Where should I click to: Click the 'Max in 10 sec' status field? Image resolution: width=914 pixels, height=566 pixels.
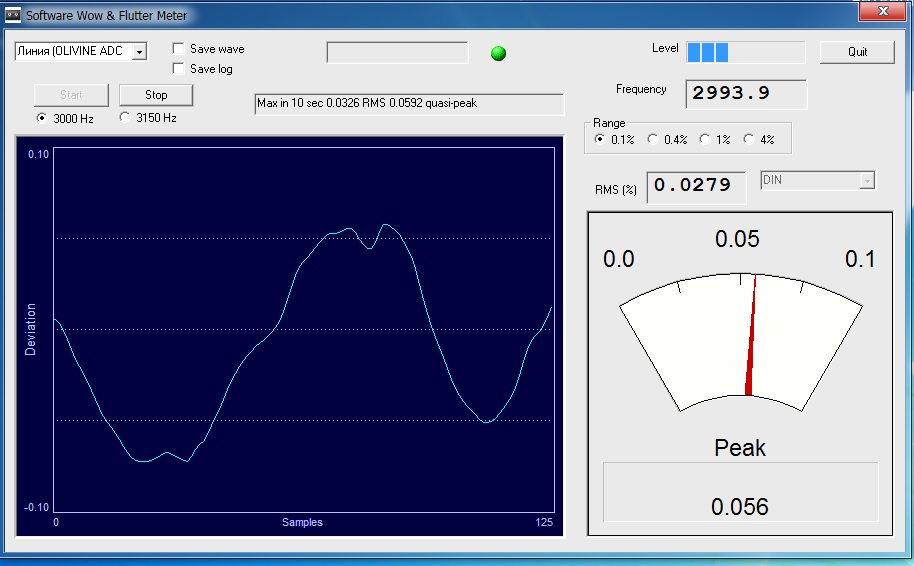coord(409,104)
